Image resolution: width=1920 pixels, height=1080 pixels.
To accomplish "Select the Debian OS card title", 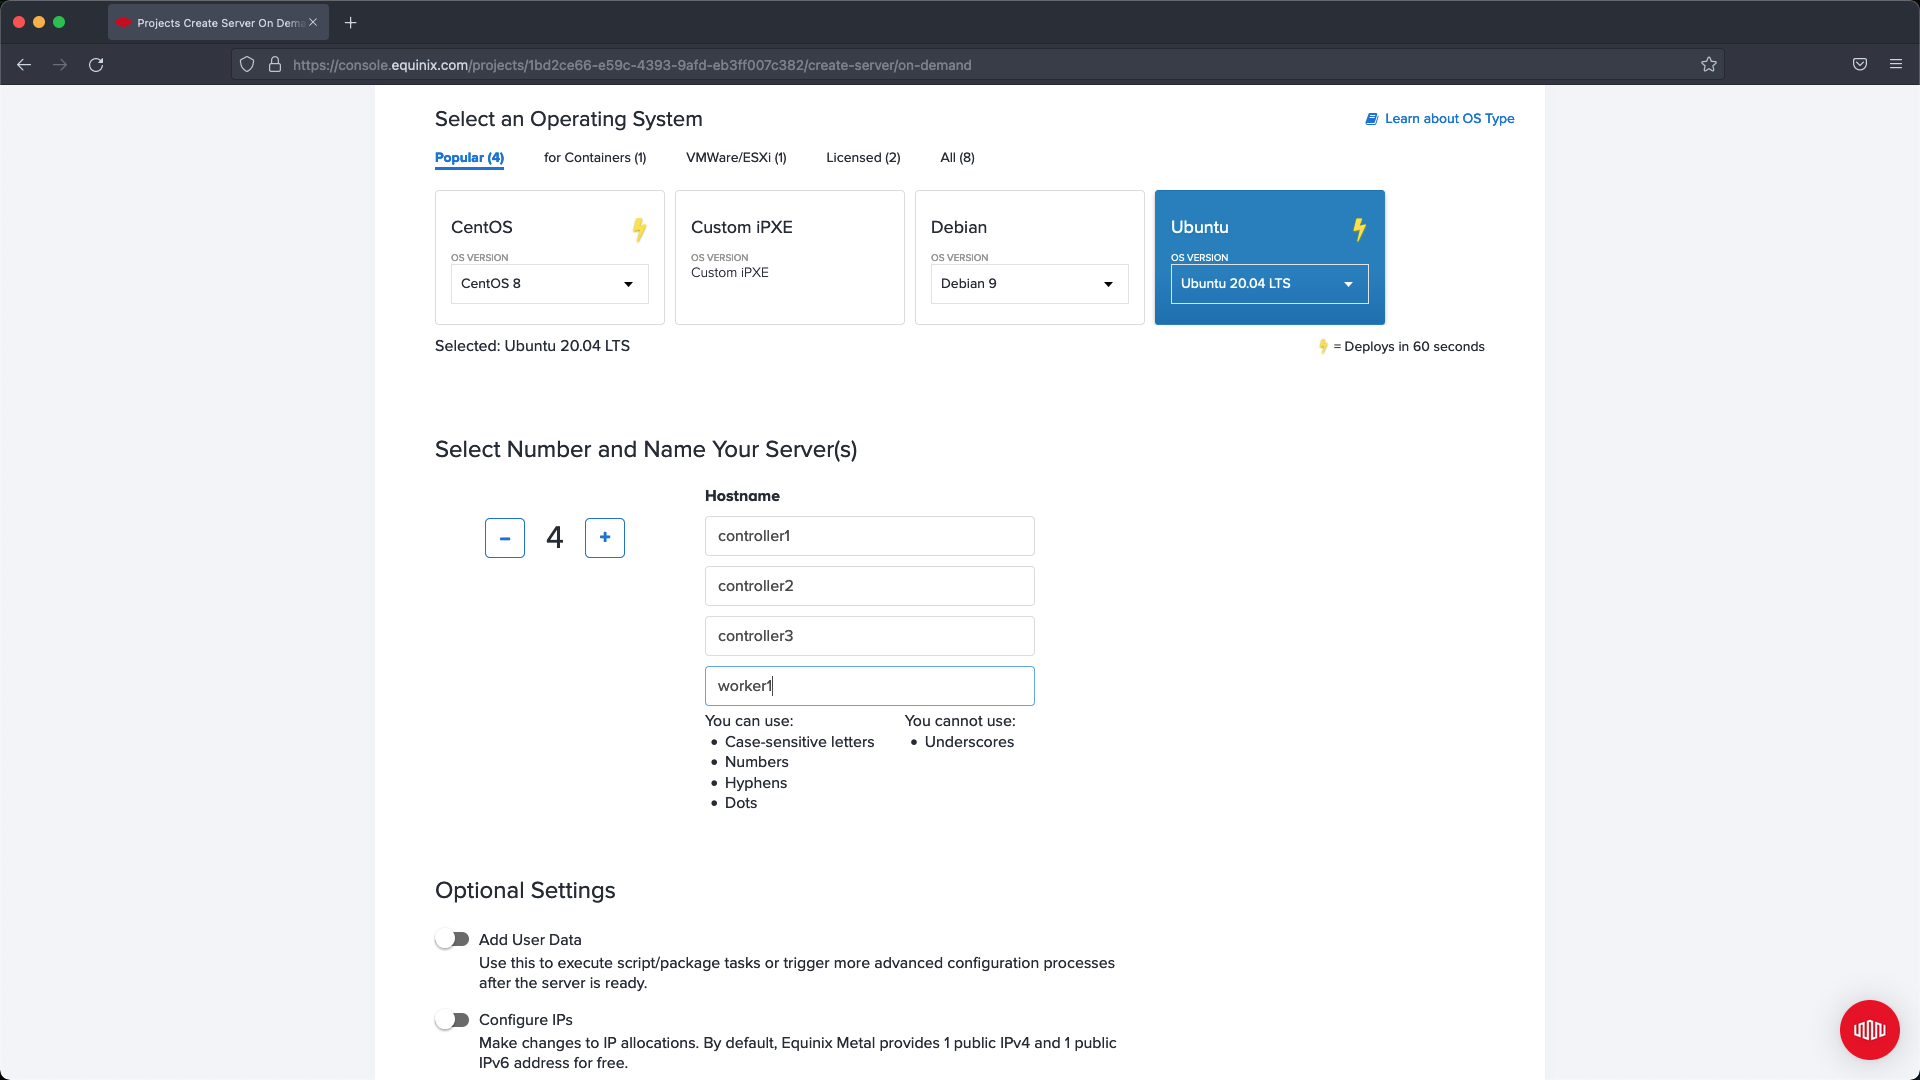I will (x=959, y=228).
